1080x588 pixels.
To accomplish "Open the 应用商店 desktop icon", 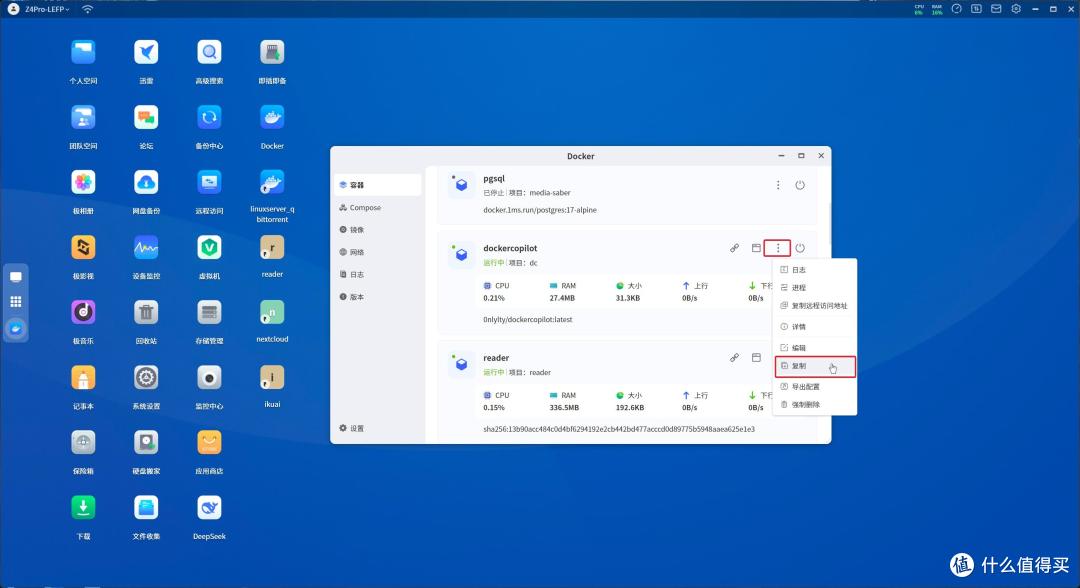I will [x=209, y=443].
